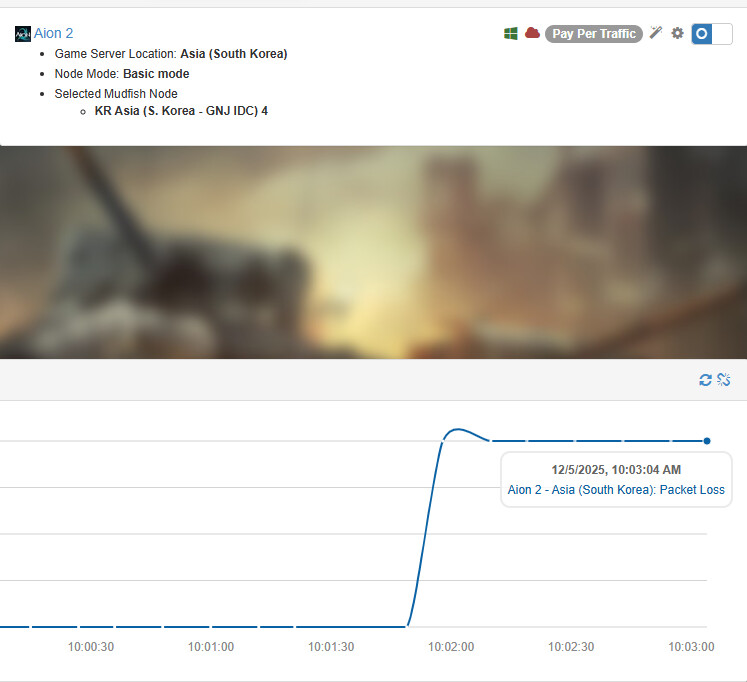
Task: Click the Aion 2 game logo icon
Action: point(23,34)
